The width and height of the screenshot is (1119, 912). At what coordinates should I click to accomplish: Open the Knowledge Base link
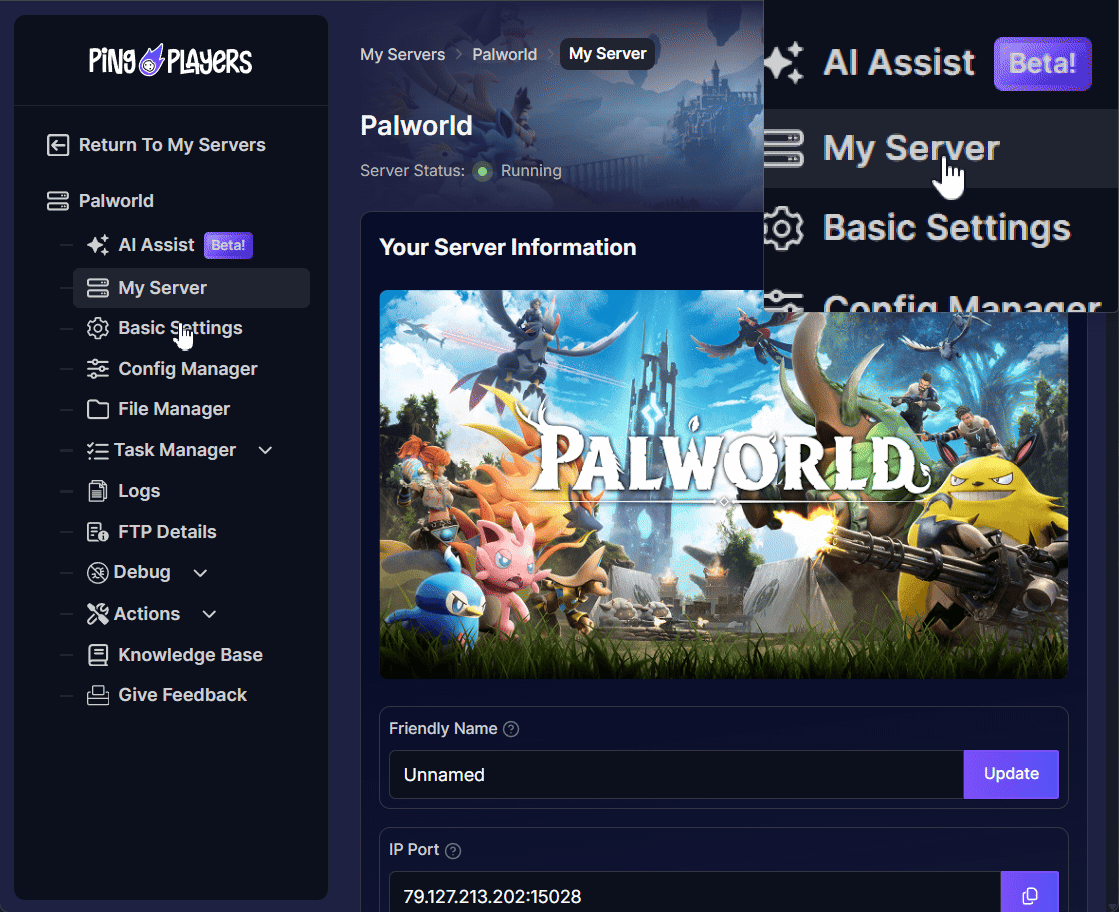click(191, 654)
